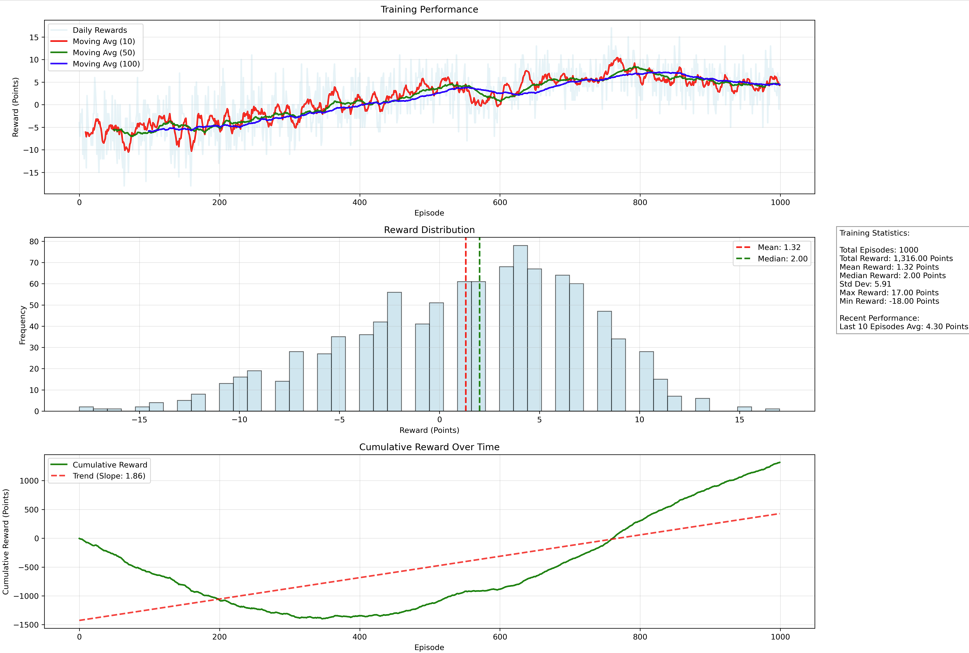Click the "Cumulative Reward (Points)" y-axis label

6,542
